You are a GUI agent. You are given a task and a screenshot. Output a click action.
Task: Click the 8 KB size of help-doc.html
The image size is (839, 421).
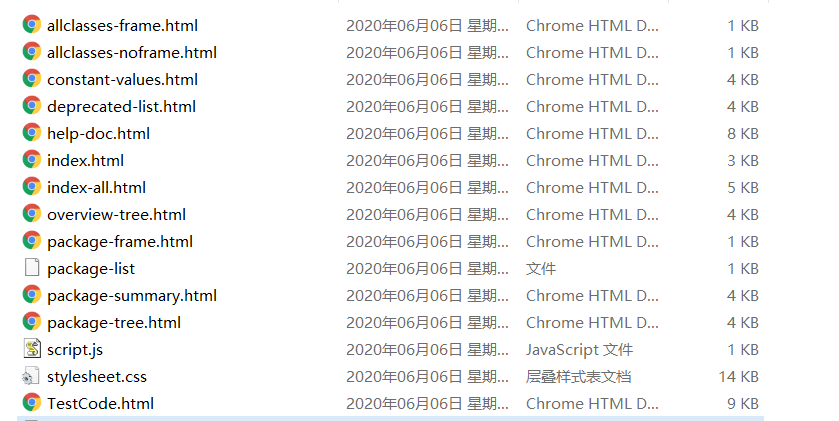click(743, 133)
